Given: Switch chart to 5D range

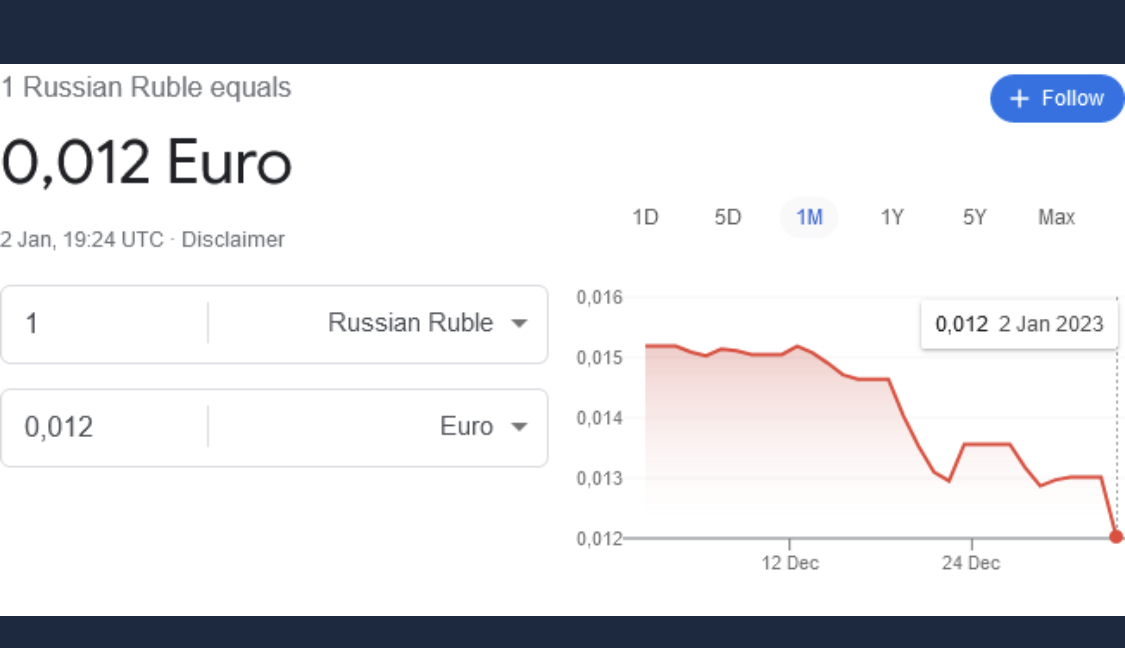Looking at the screenshot, I should (x=727, y=217).
